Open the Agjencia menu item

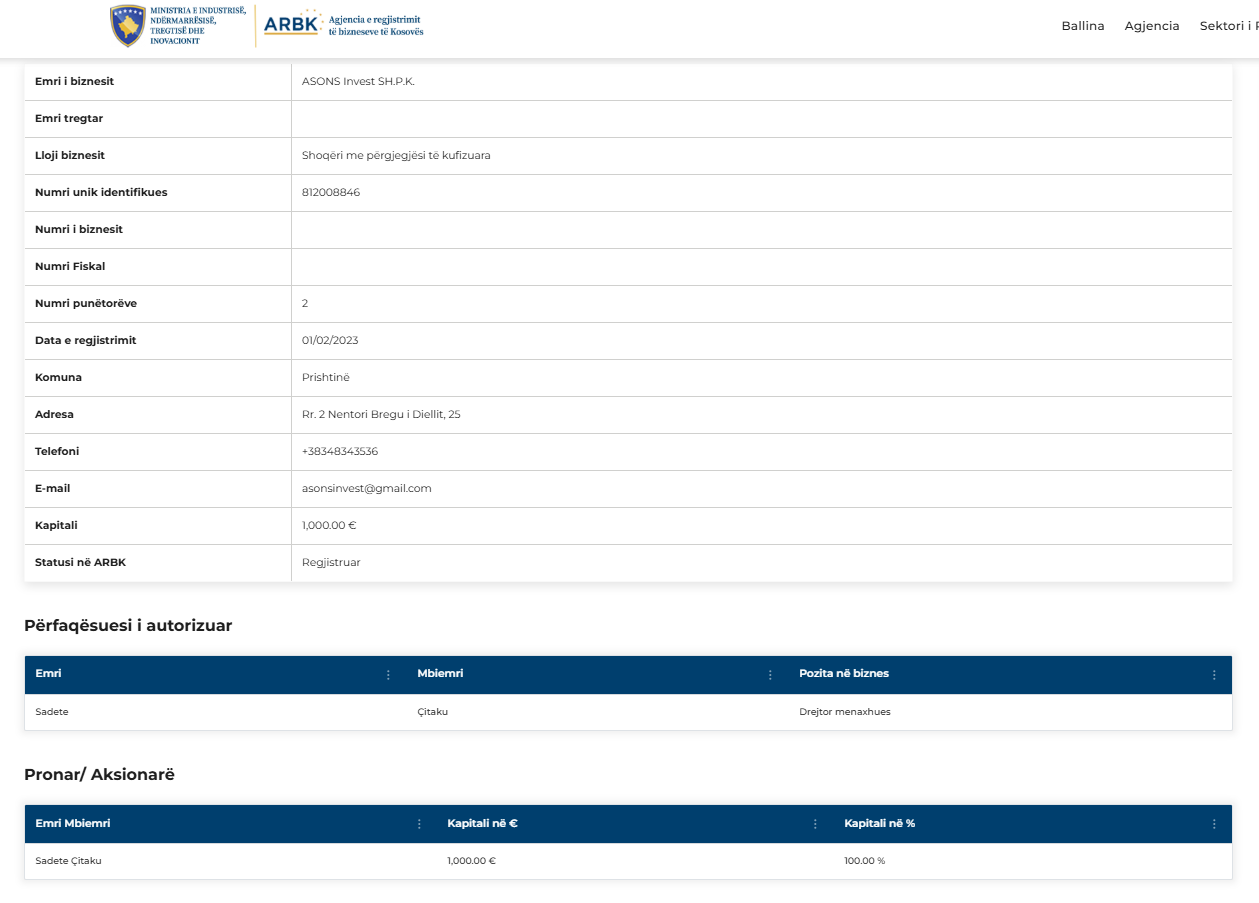1151,26
